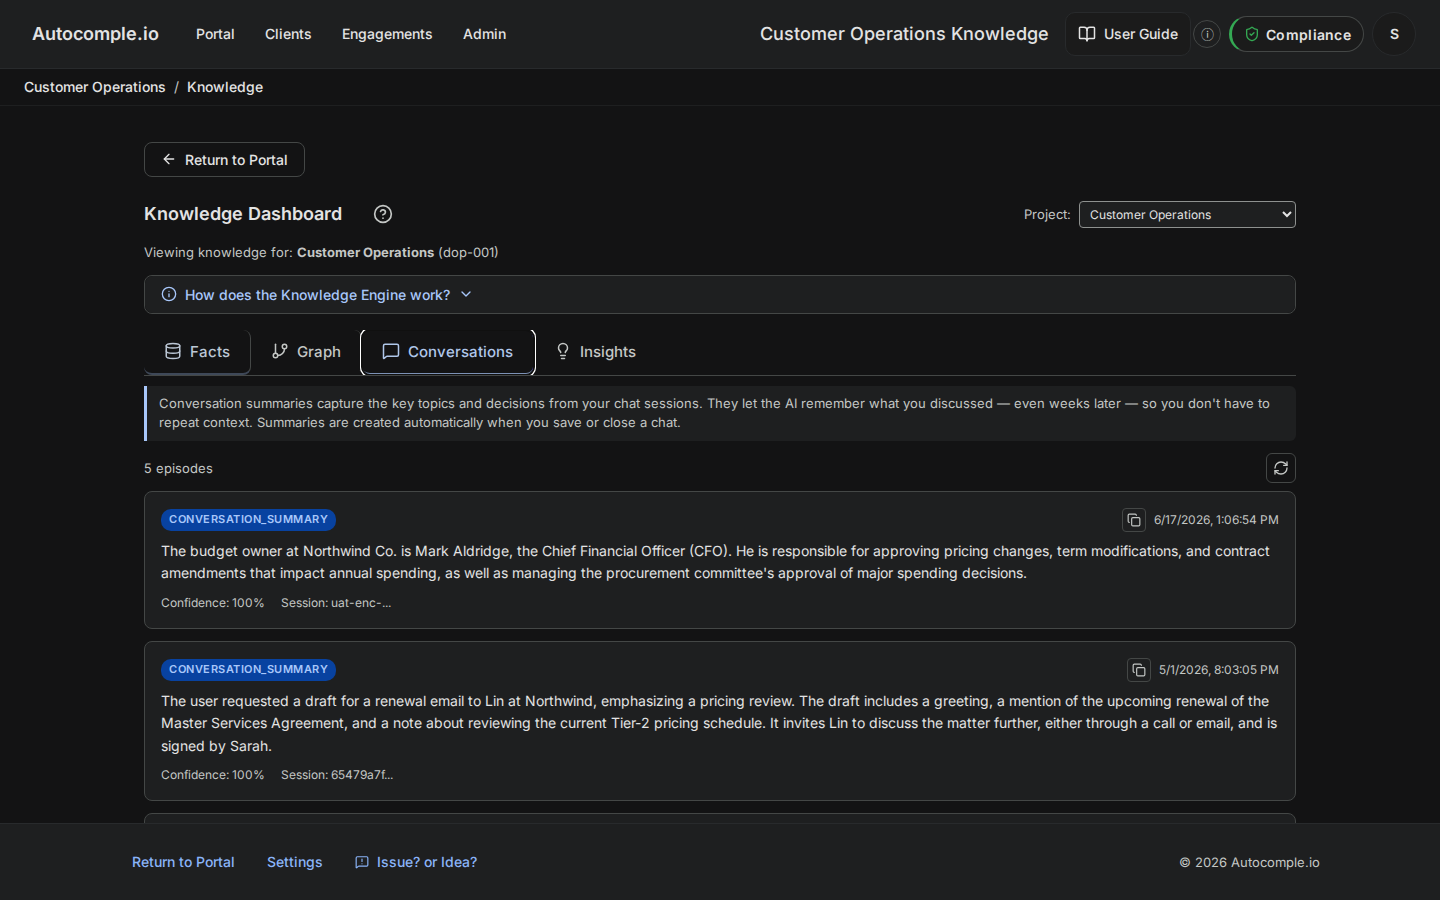Image resolution: width=1440 pixels, height=900 pixels.
Task: Copy the 6/17/2026 conversation summary
Action: tap(1134, 520)
